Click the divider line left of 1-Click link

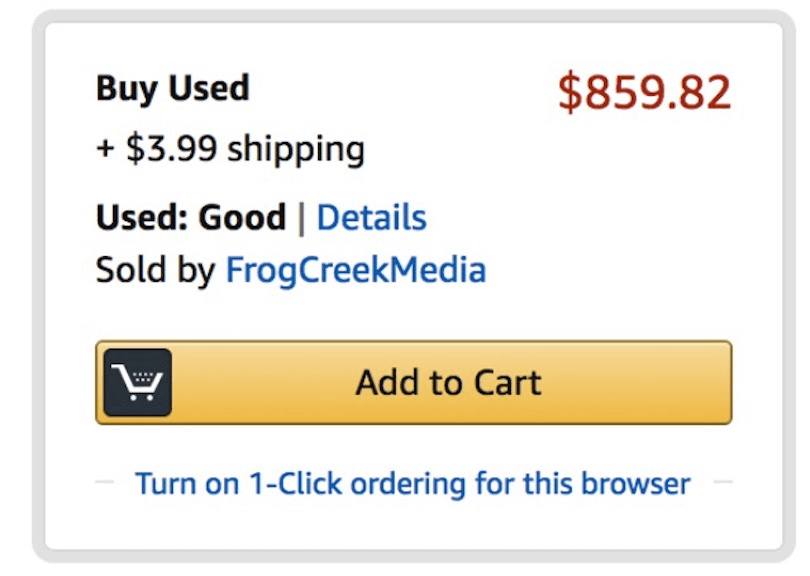coord(106,483)
